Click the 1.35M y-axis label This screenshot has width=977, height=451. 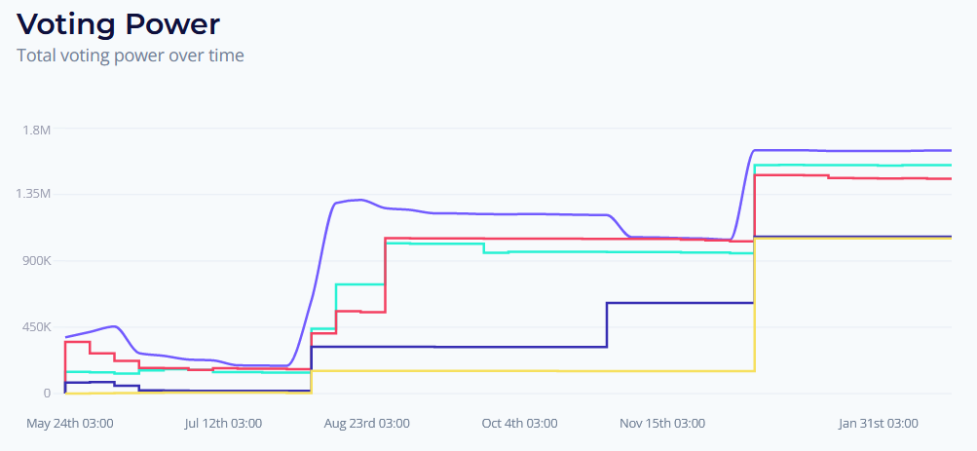33,194
